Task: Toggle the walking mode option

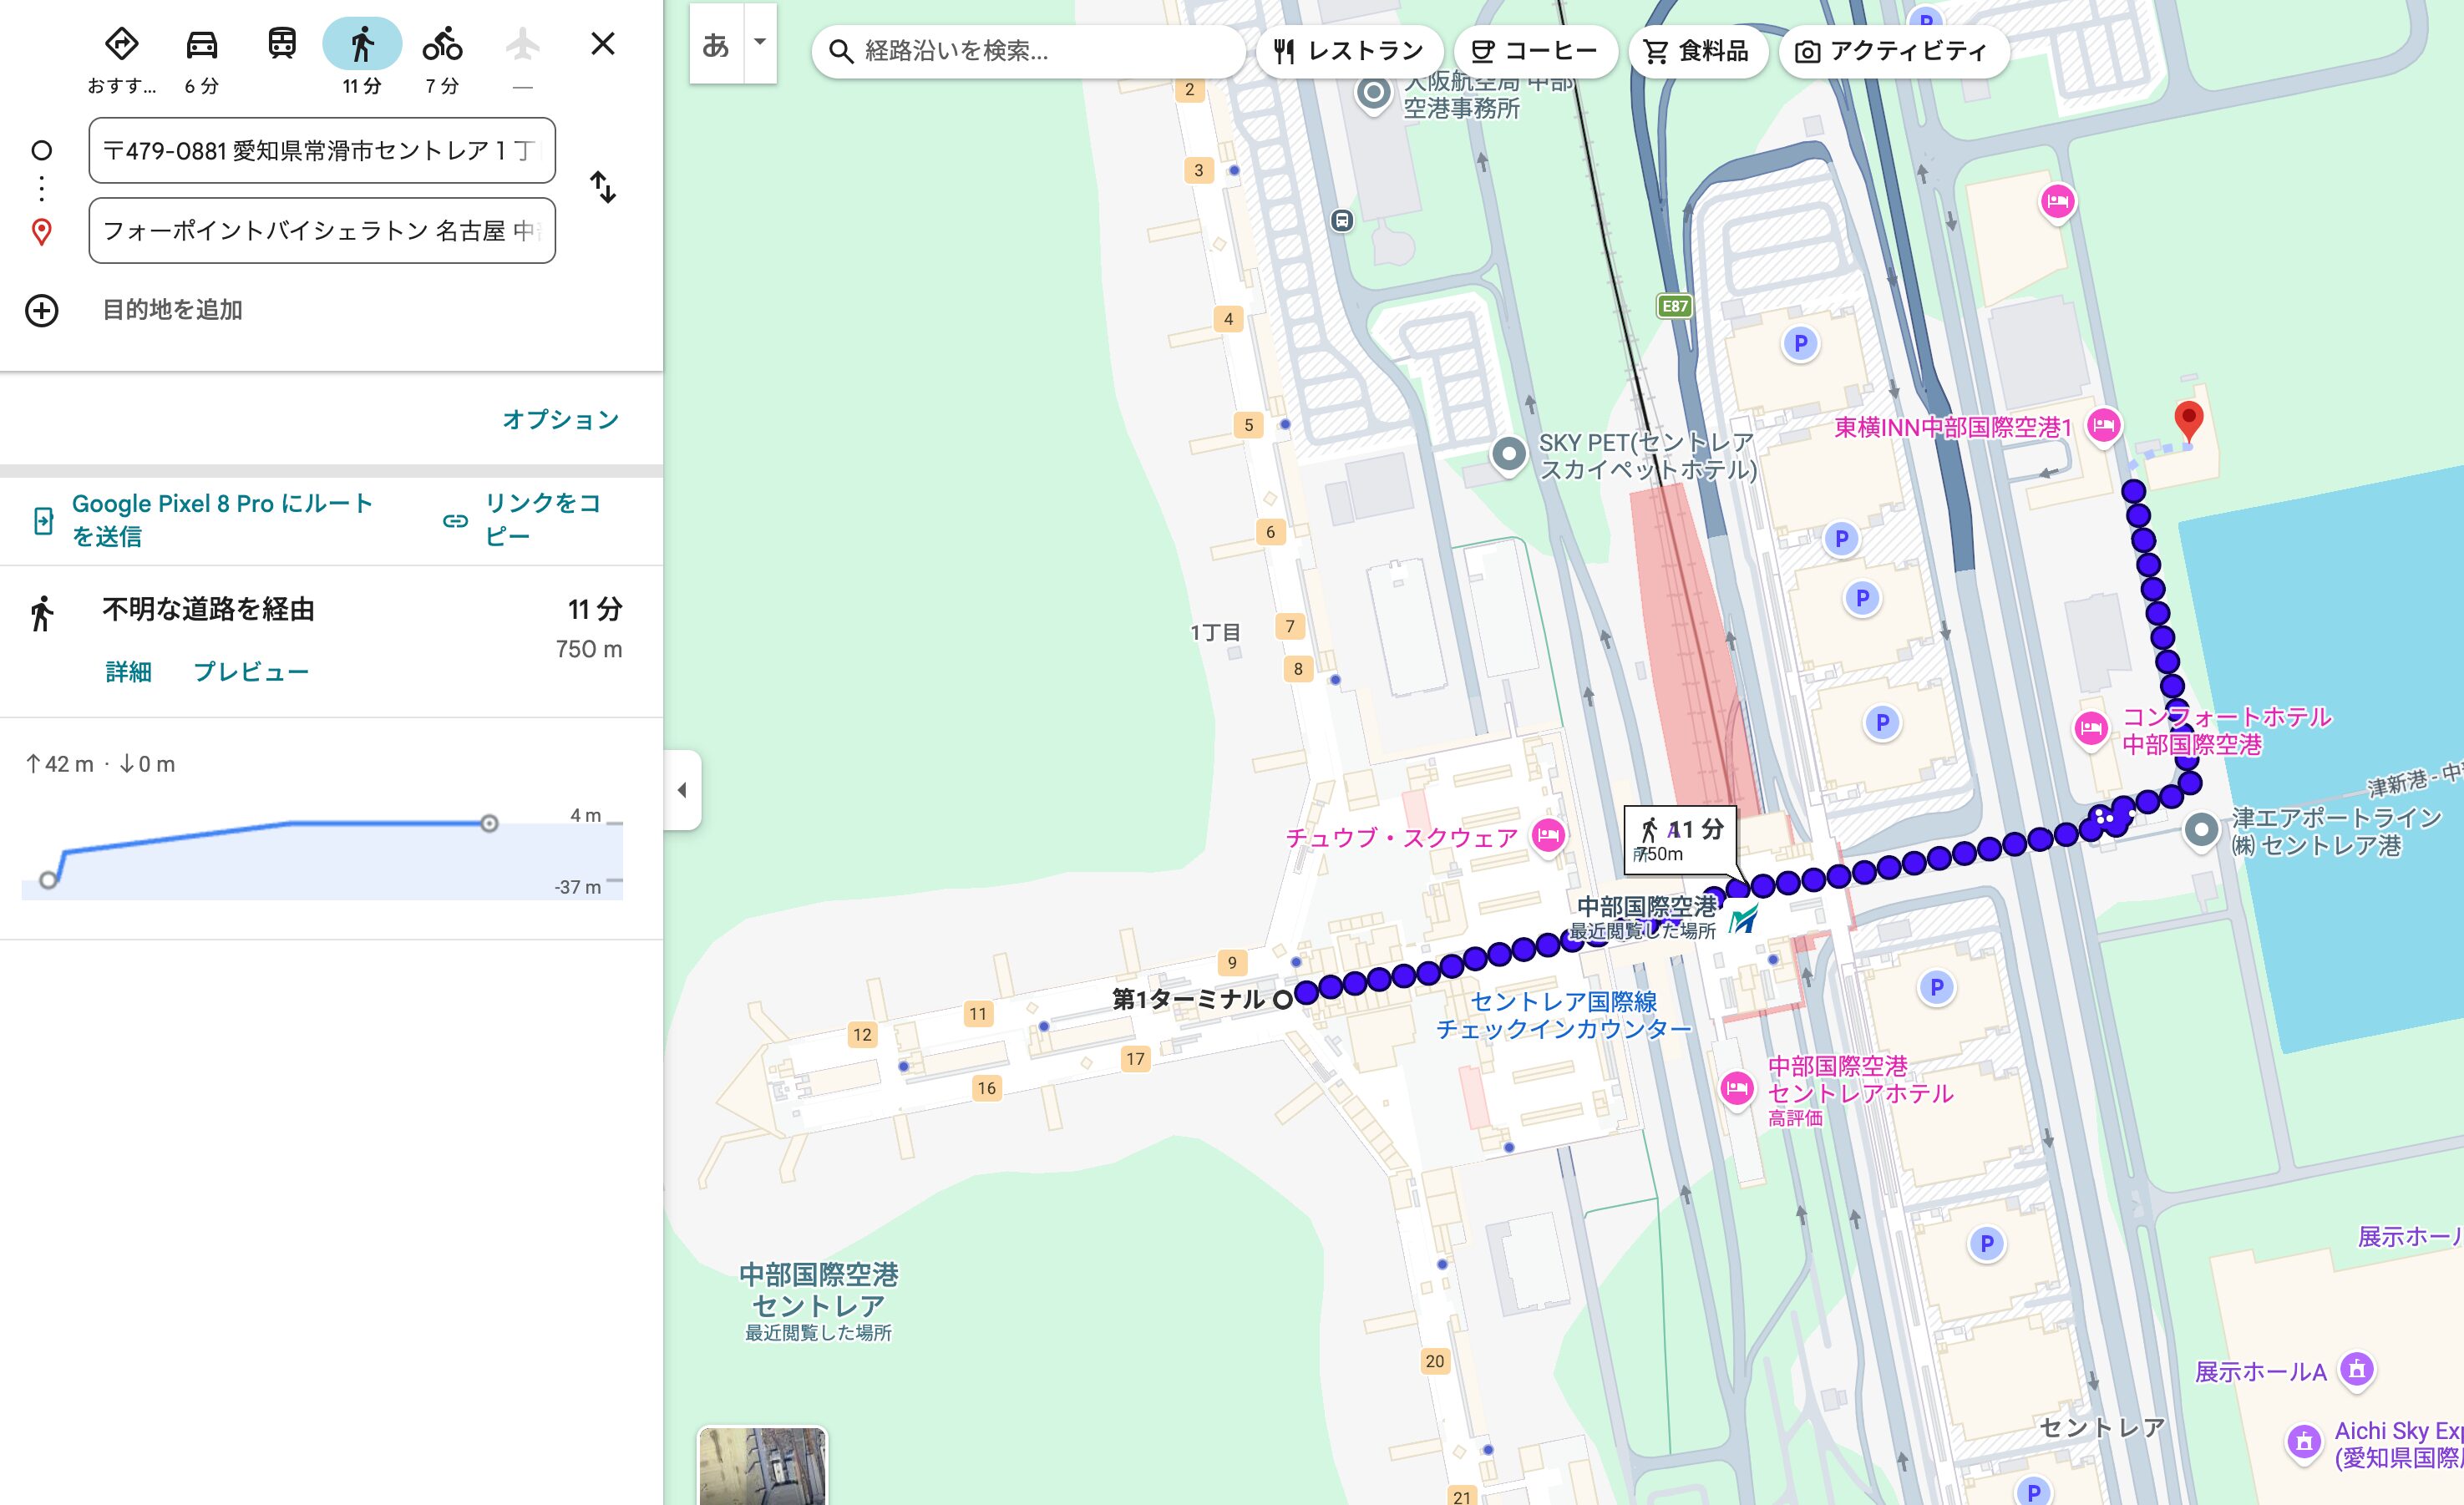Action: (362, 45)
